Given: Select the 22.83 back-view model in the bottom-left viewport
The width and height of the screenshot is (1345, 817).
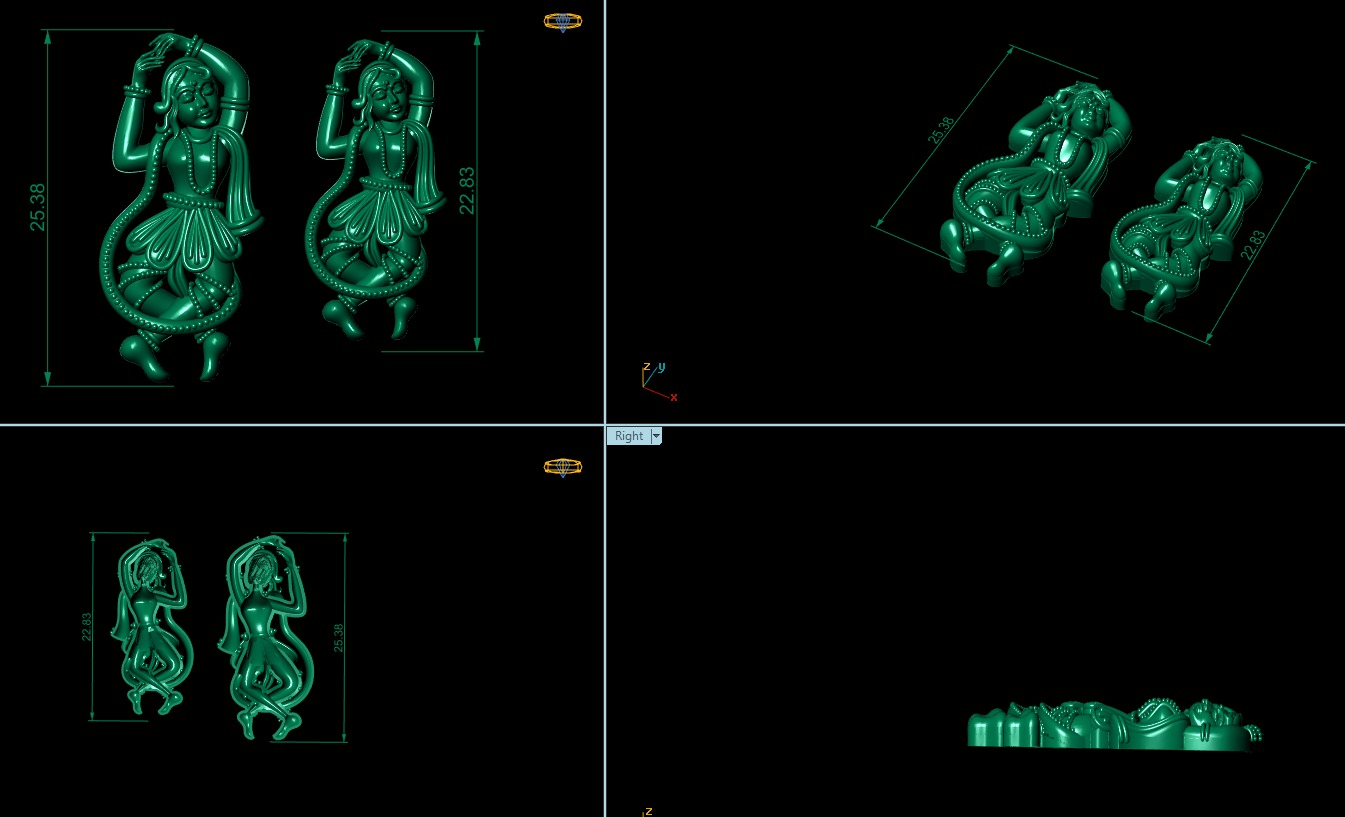Looking at the screenshot, I should point(153,627).
